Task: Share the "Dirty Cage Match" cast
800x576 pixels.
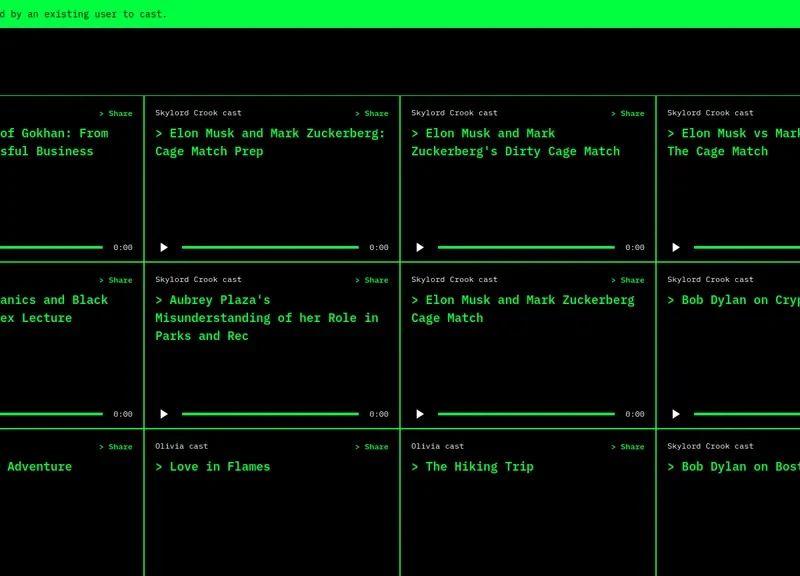Action: tap(628, 114)
